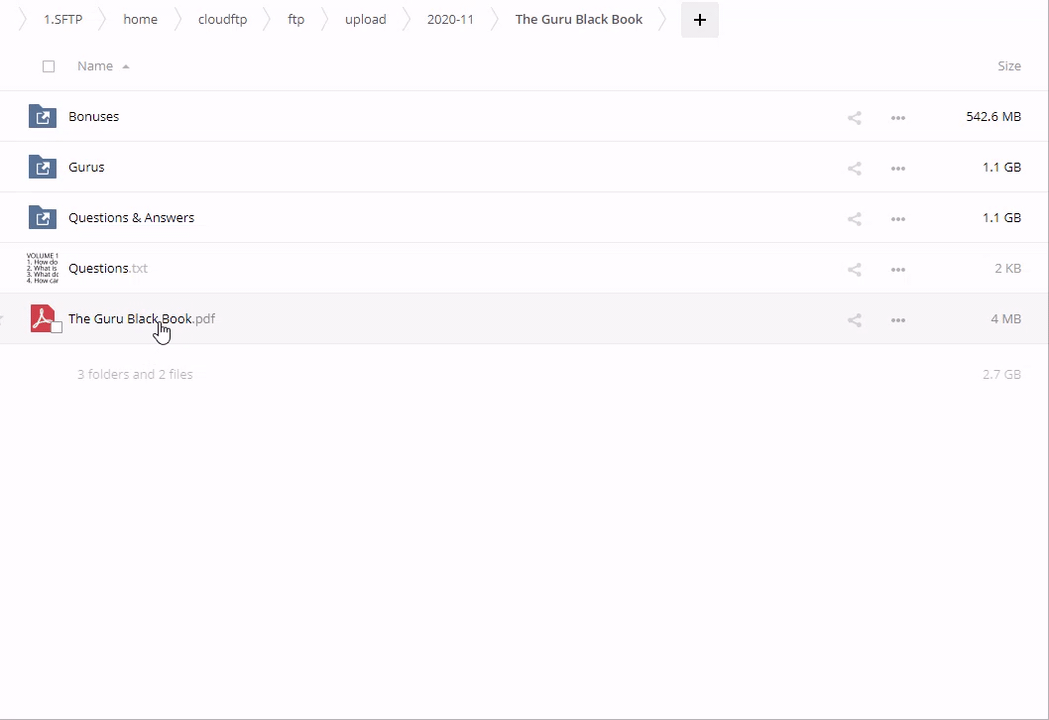The width and height of the screenshot is (1049, 720).
Task: Click the share icon for Bonuses folder
Action: coord(854,118)
